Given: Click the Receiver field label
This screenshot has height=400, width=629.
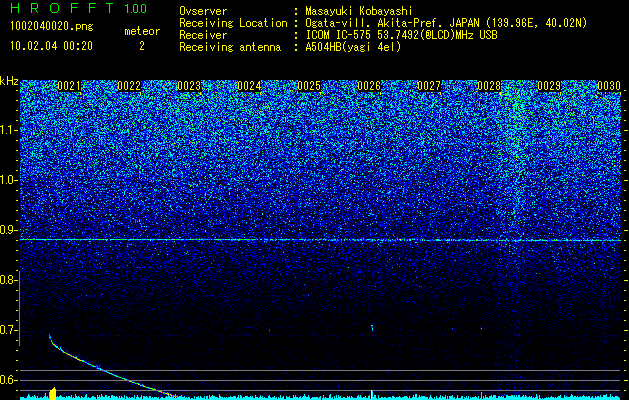Looking at the screenshot, I should (x=203, y=35).
